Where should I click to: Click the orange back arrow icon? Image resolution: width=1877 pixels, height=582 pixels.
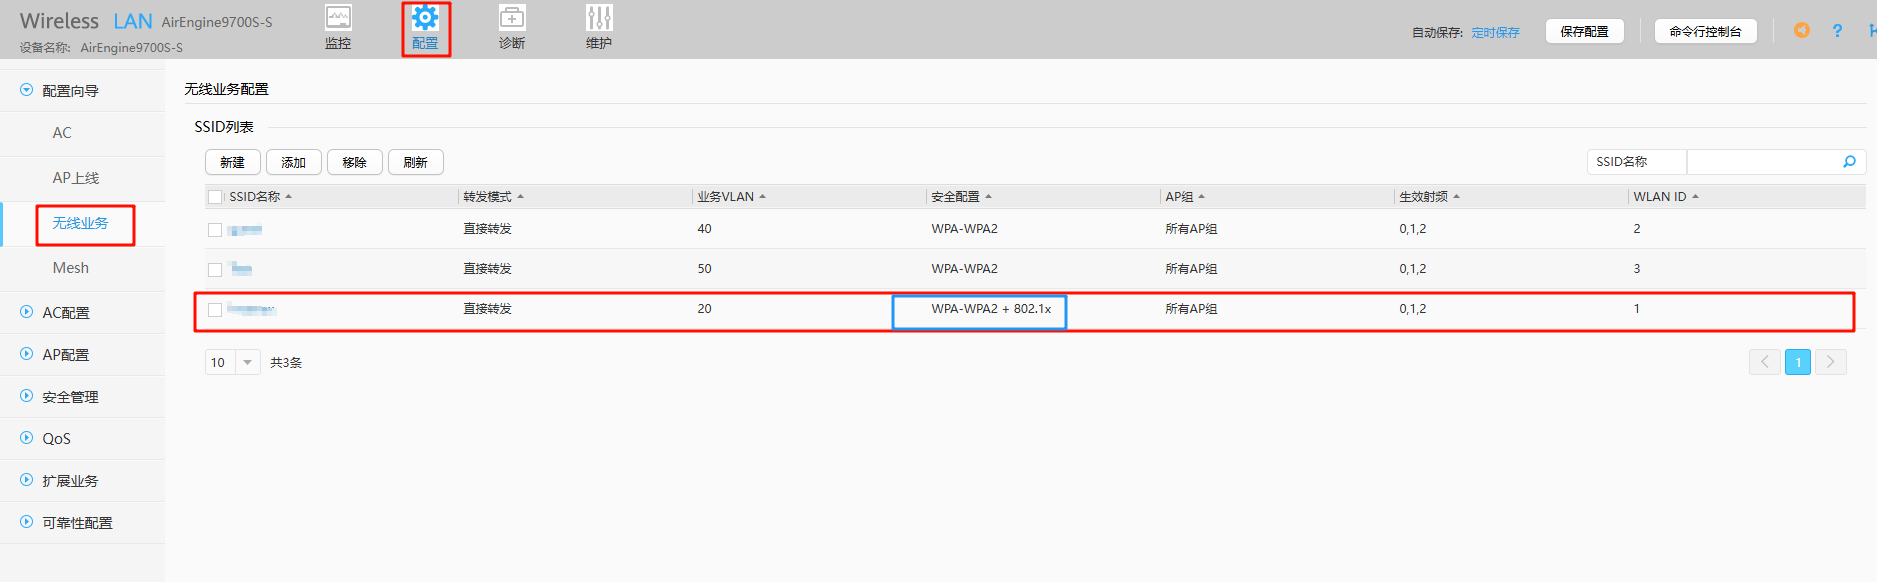click(x=1801, y=31)
